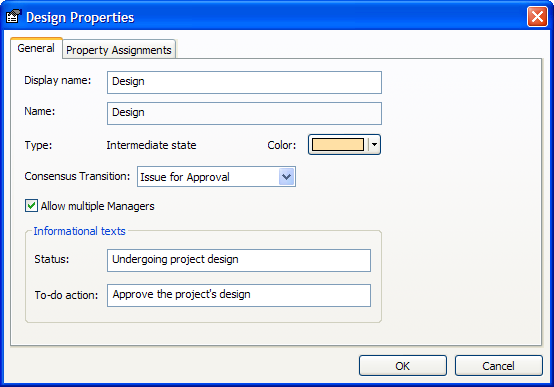Screen dimensions: 554x387
Task: Select the Issue for Approval value
Action: [185, 177]
